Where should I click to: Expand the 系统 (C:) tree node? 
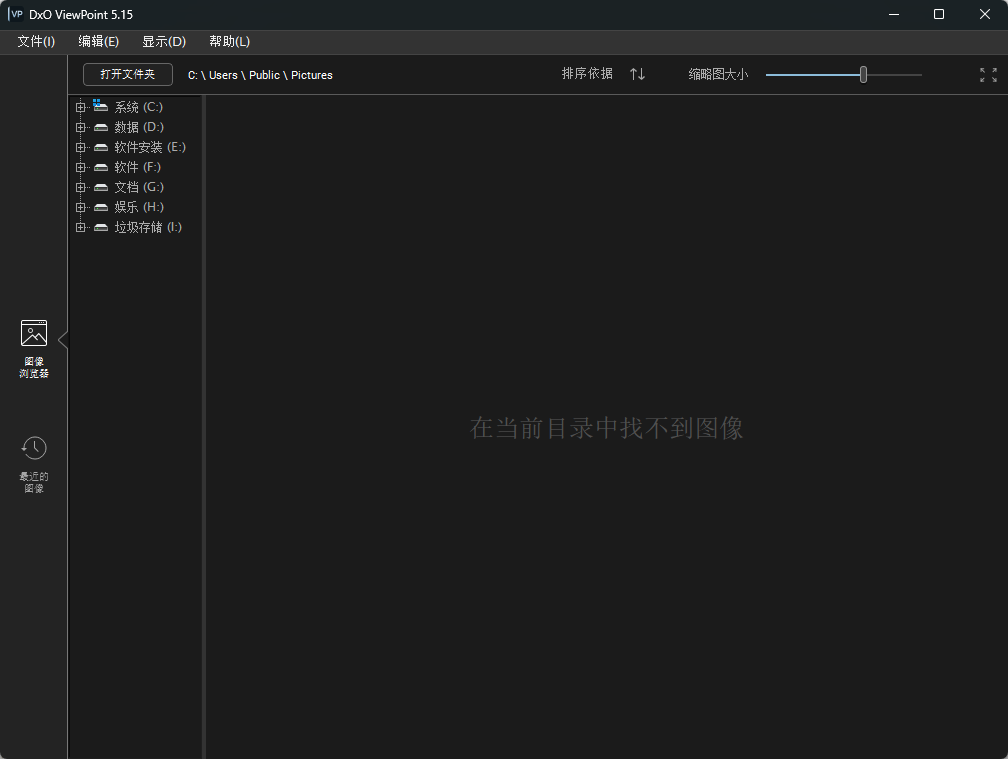(80, 107)
